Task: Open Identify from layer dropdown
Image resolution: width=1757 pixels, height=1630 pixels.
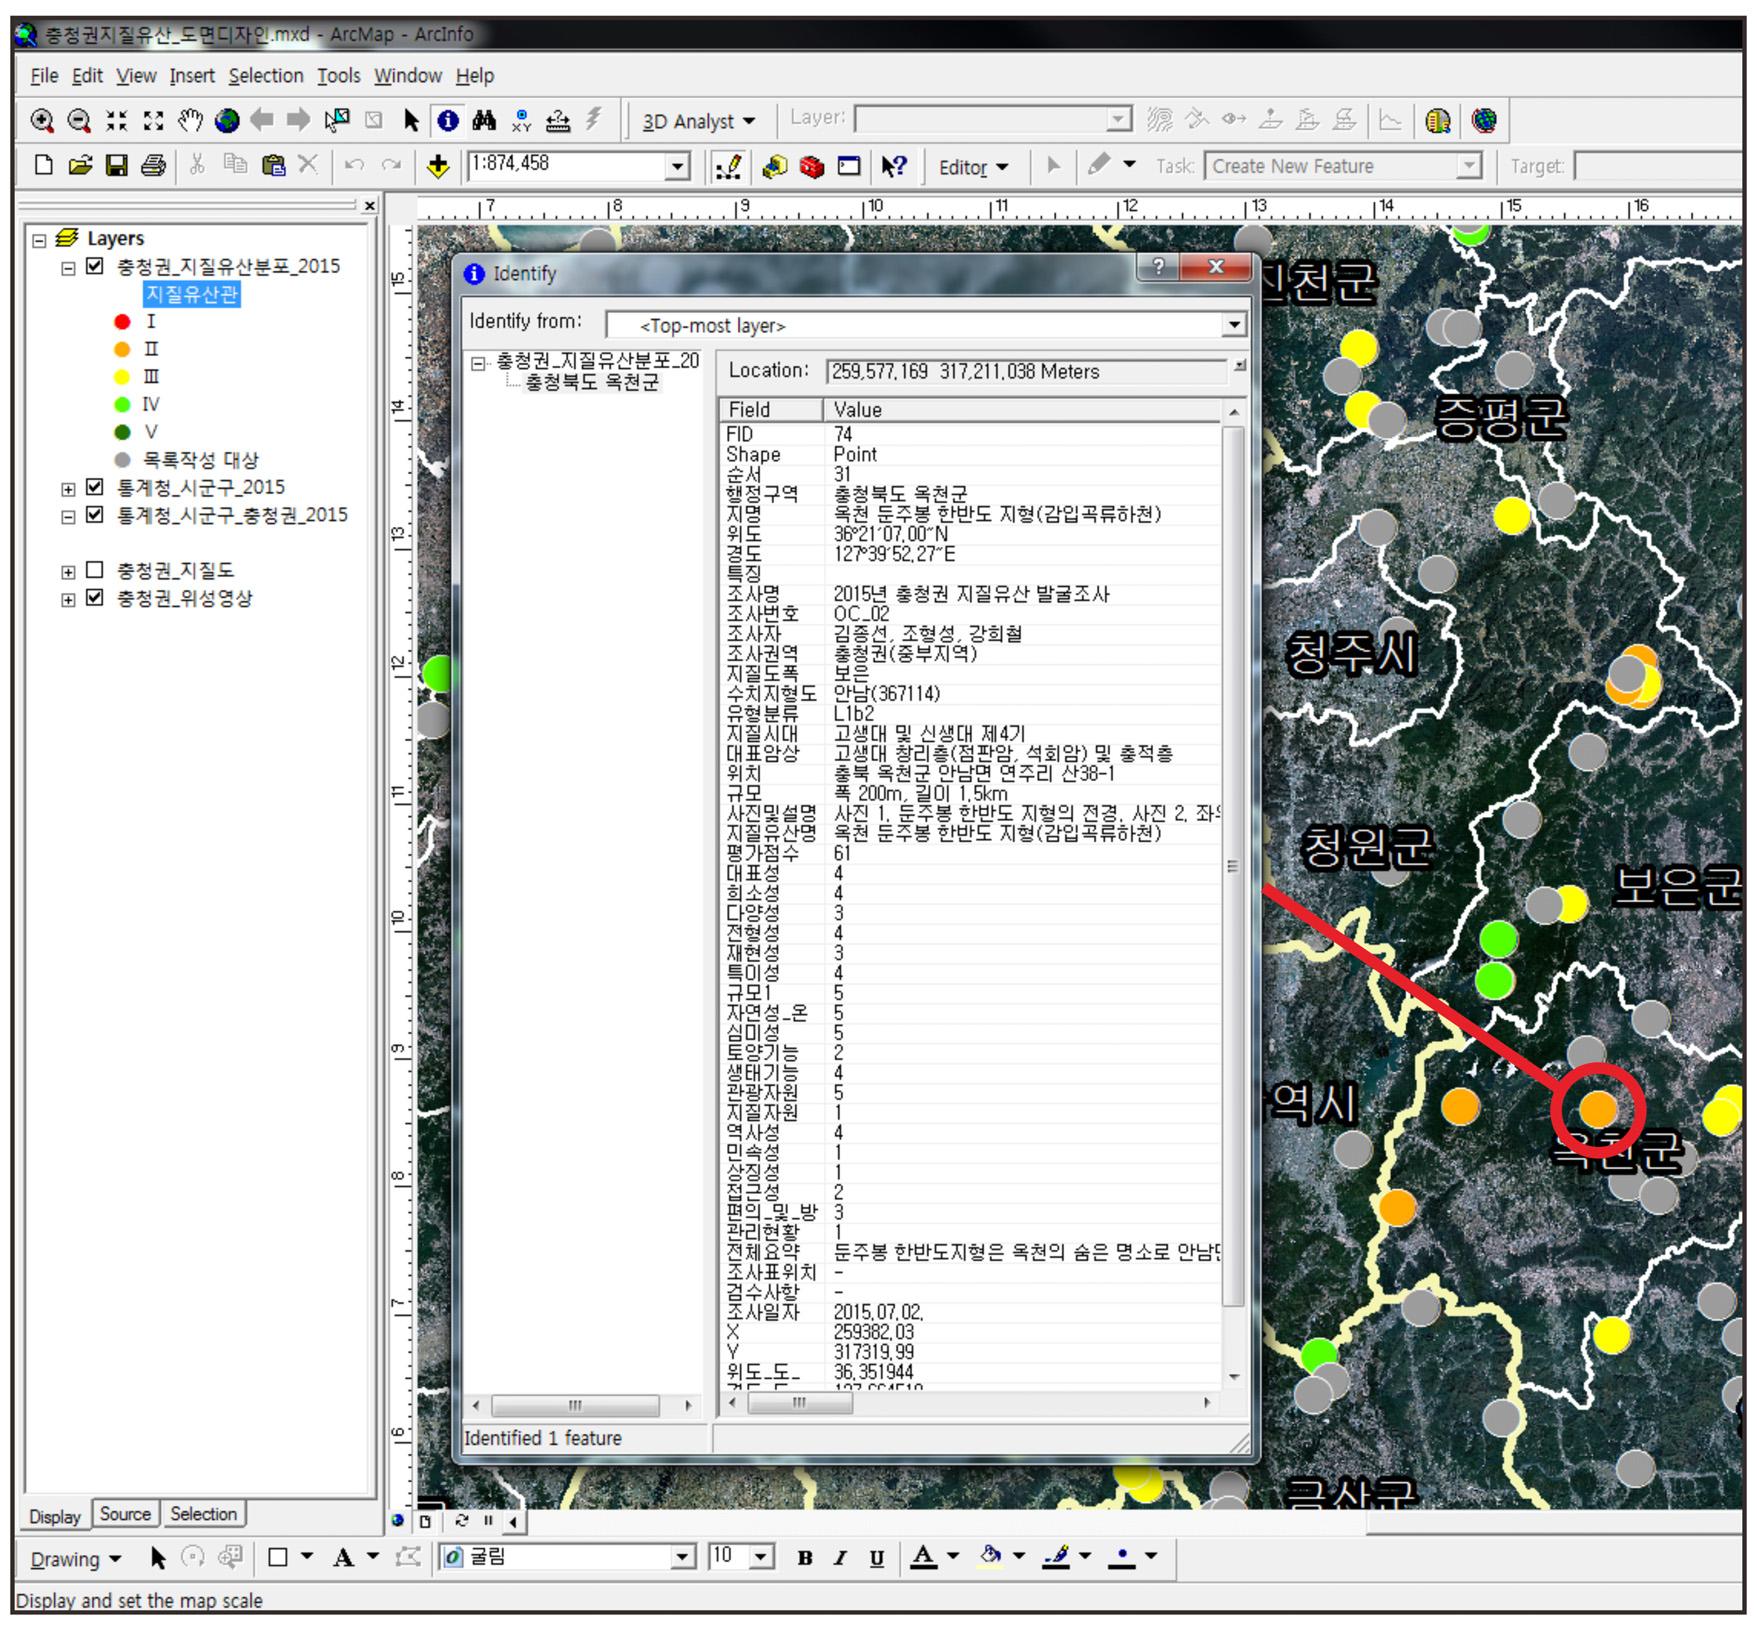Action: (x=1235, y=325)
